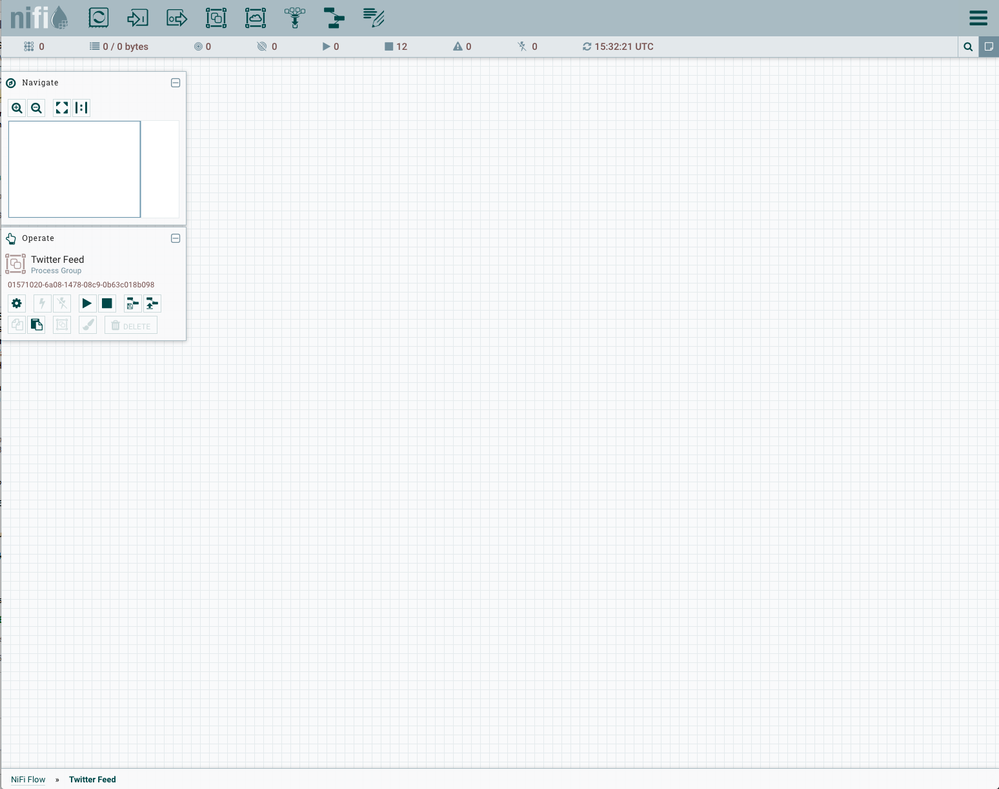The height and width of the screenshot is (789, 999).
Task: Select the Label toolbar icon
Action: (x=373, y=17)
